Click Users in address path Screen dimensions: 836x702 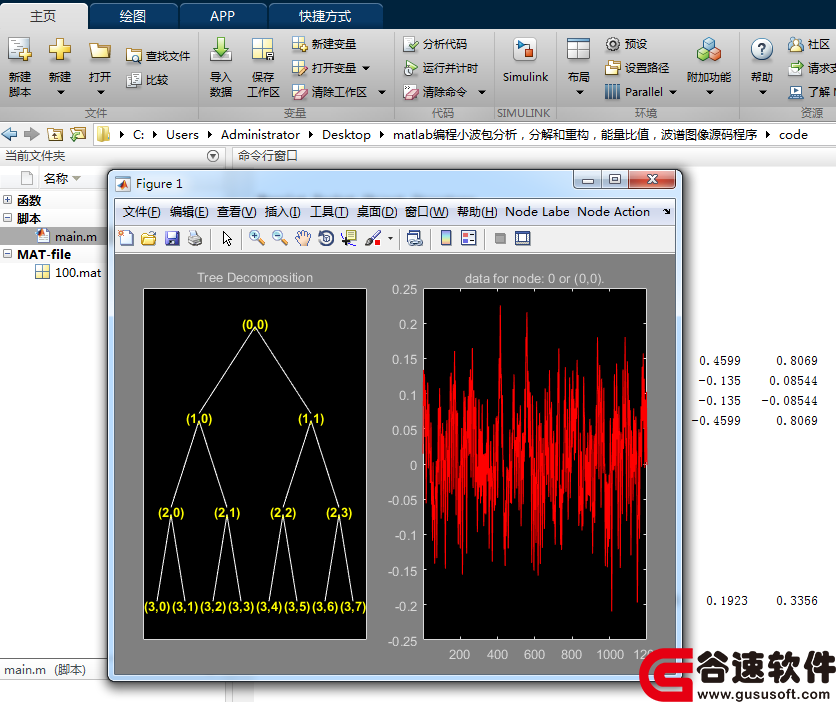point(182,135)
